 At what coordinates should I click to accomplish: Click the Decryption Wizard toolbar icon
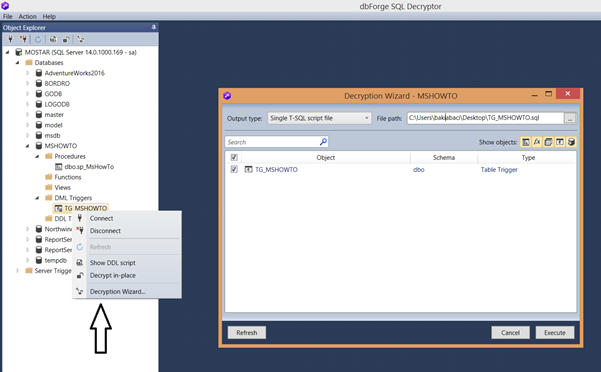pos(80,39)
